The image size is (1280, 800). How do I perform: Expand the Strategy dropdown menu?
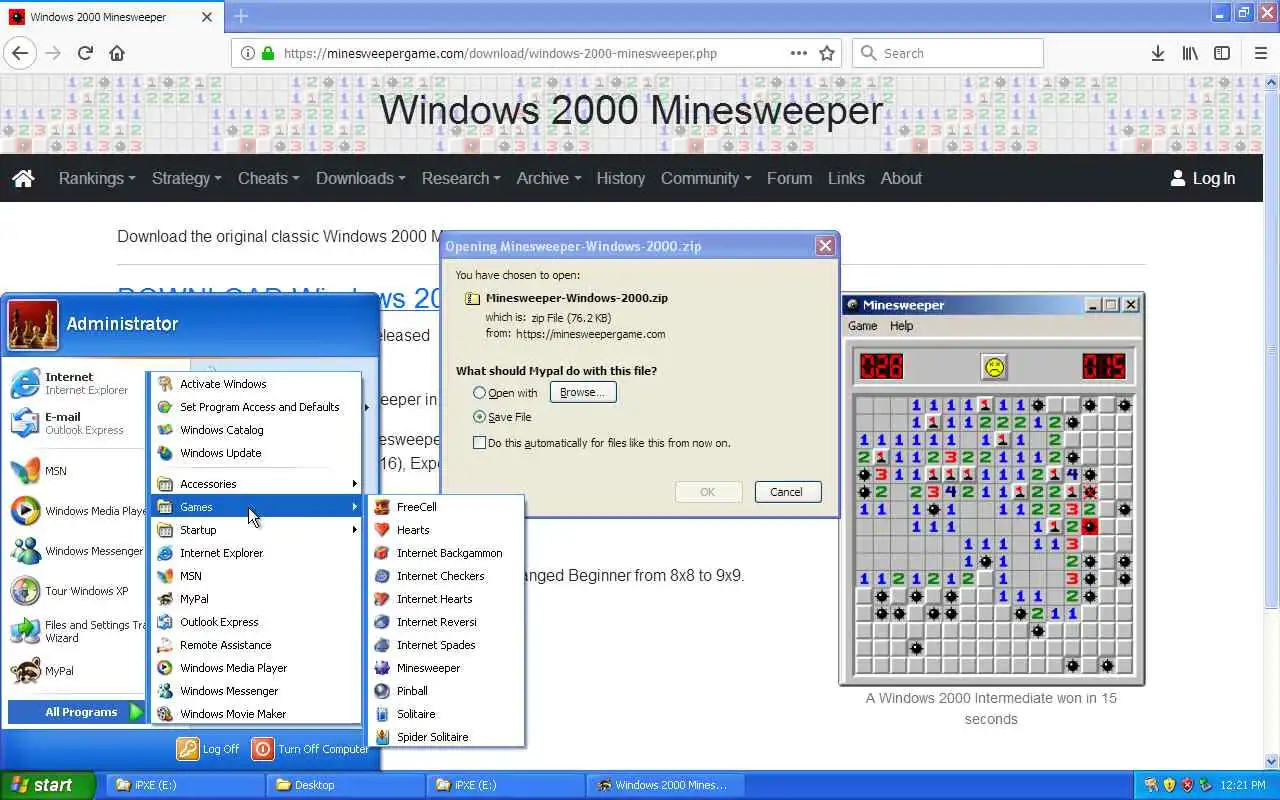tap(187, 178)
